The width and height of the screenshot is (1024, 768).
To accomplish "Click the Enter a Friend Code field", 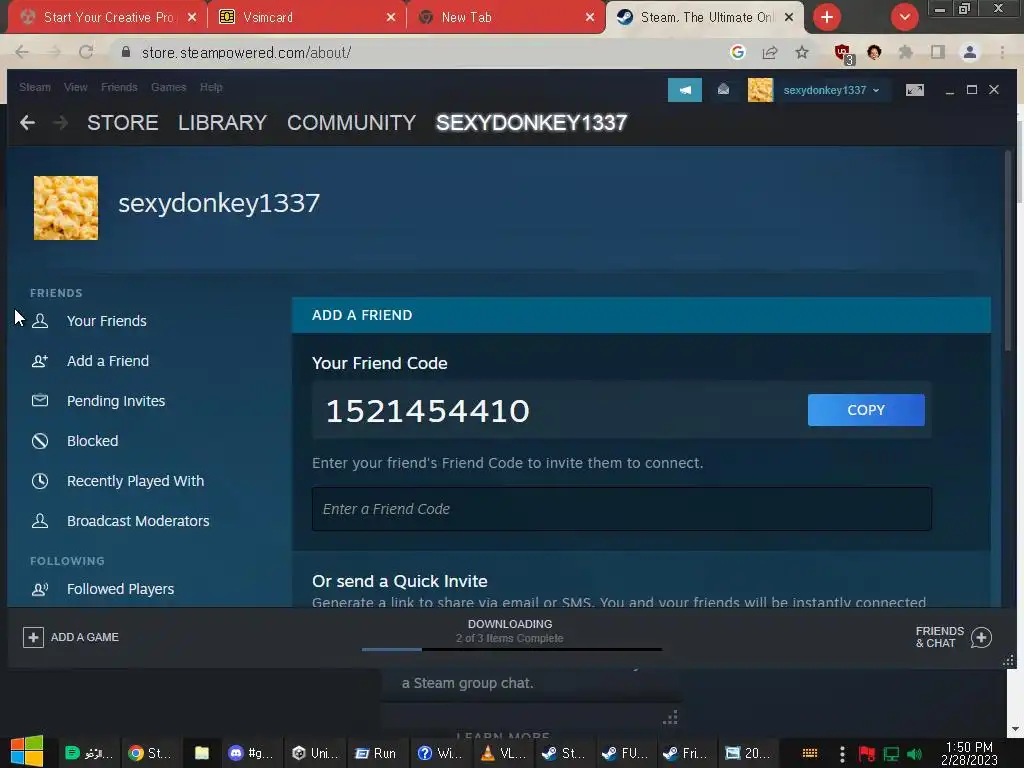I will coord(622,509).
